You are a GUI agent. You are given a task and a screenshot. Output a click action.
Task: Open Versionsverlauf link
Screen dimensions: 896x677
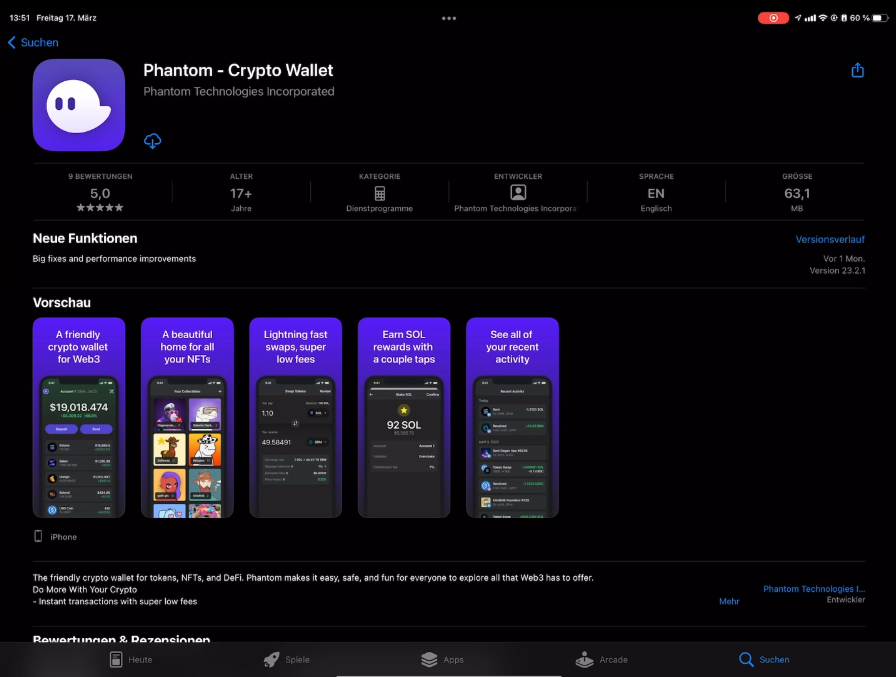click(x=830, y=239)
